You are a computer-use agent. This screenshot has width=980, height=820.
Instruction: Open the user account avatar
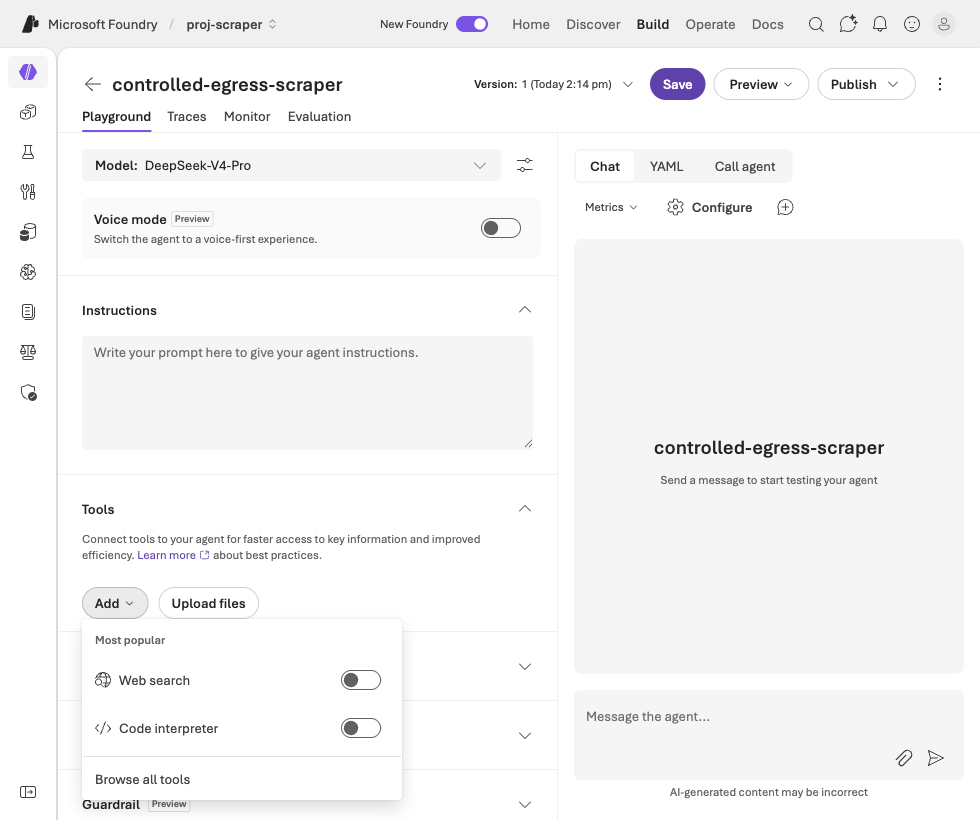[x=944, y=24]
